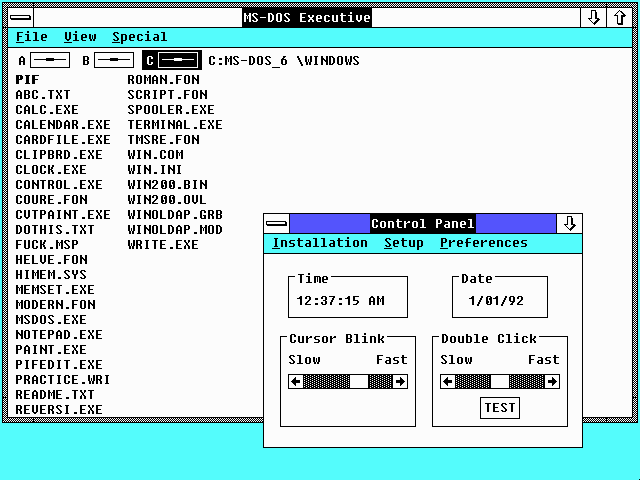
Task: Select TMSRE.FON in the file list
Action: pyautogui.click(x=163, y=140)
